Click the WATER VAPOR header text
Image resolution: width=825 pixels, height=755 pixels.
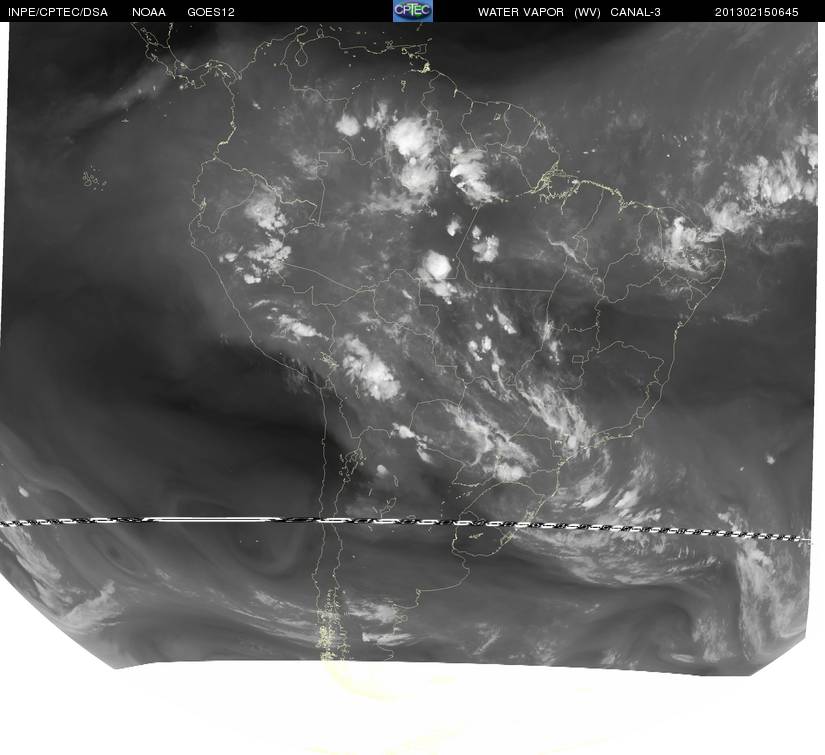coord(520,12)
